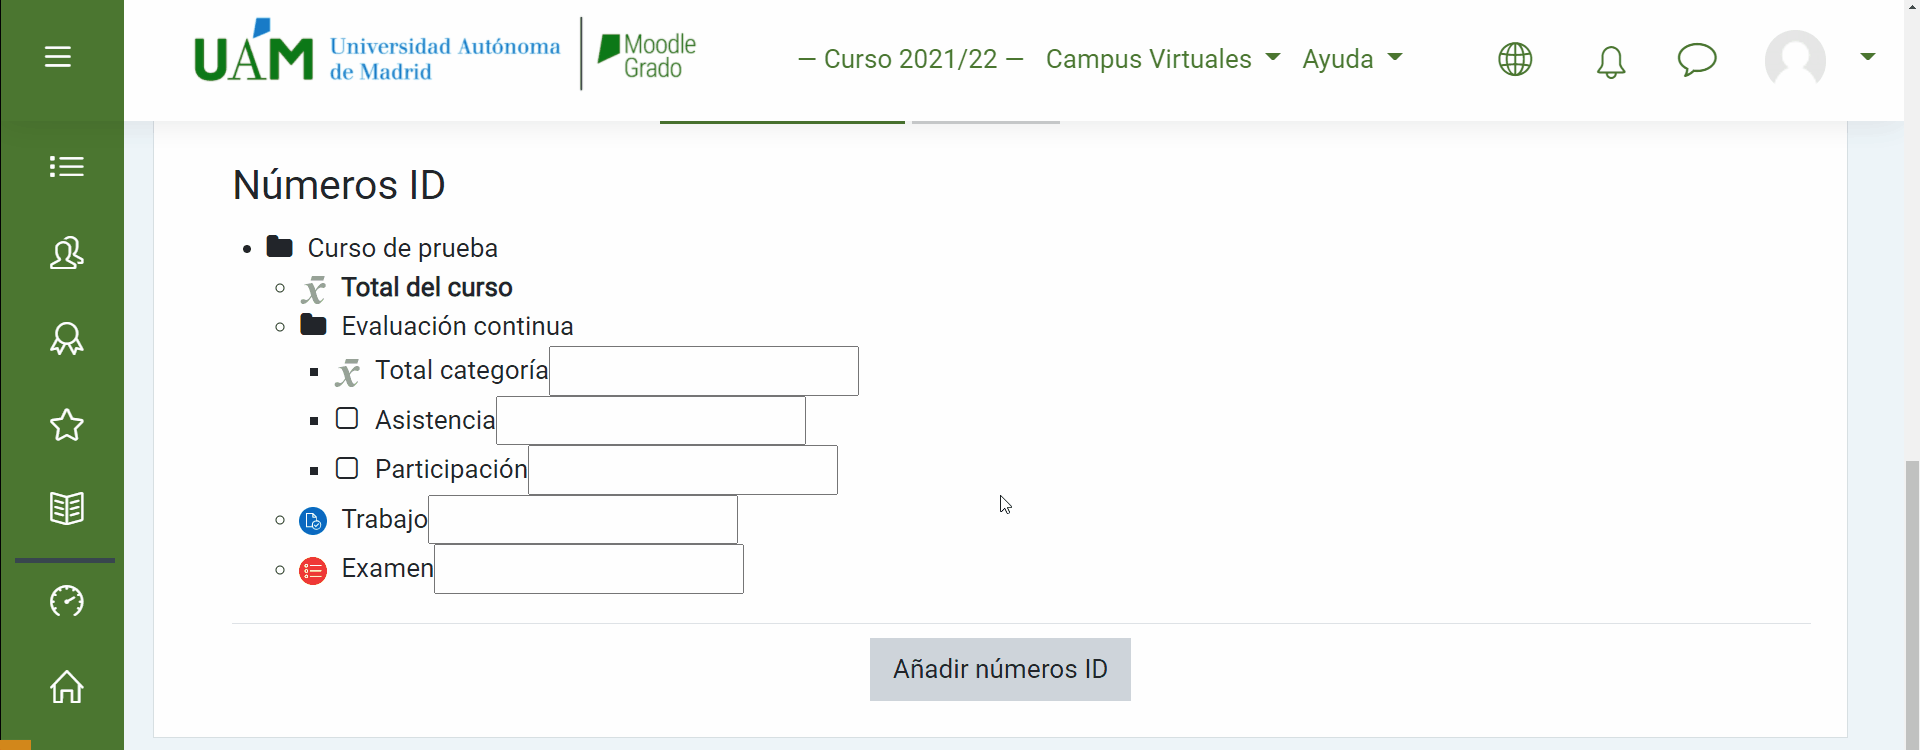
Task: Expand the user profile menu arrow
Action: [1867, 57]
